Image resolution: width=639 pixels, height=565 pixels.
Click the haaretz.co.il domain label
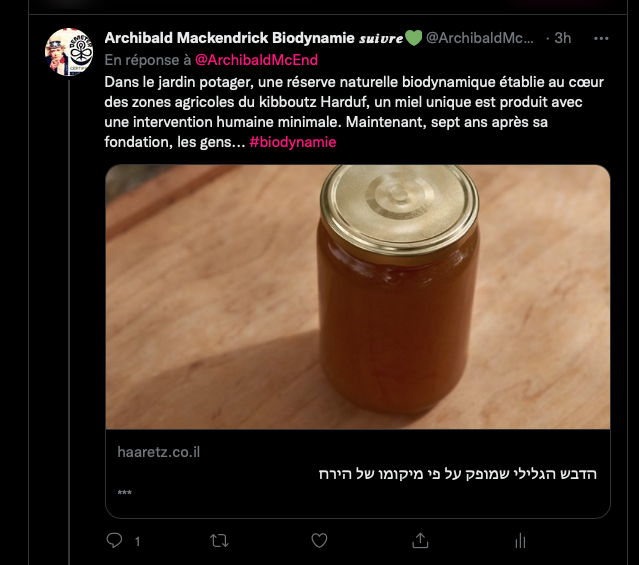(x=159, y=452)
